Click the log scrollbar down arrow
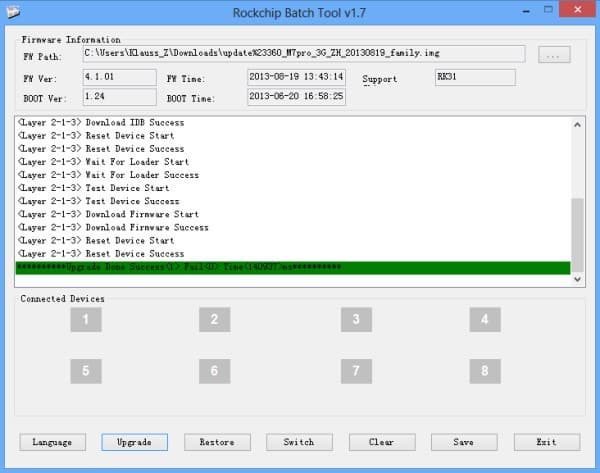The height and width of the screenshot is (473, 600). pyautogui.click(x=577, y=279)
